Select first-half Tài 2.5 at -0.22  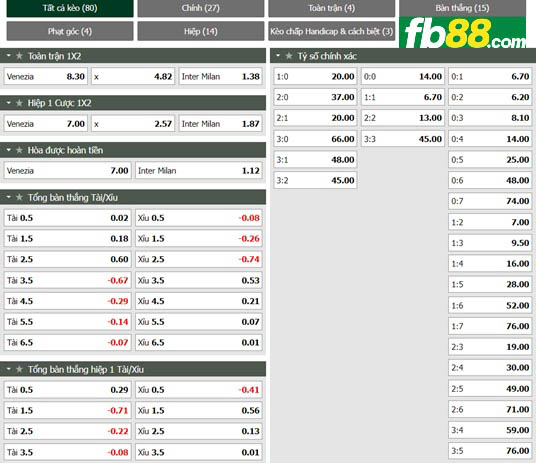(67, 431)
